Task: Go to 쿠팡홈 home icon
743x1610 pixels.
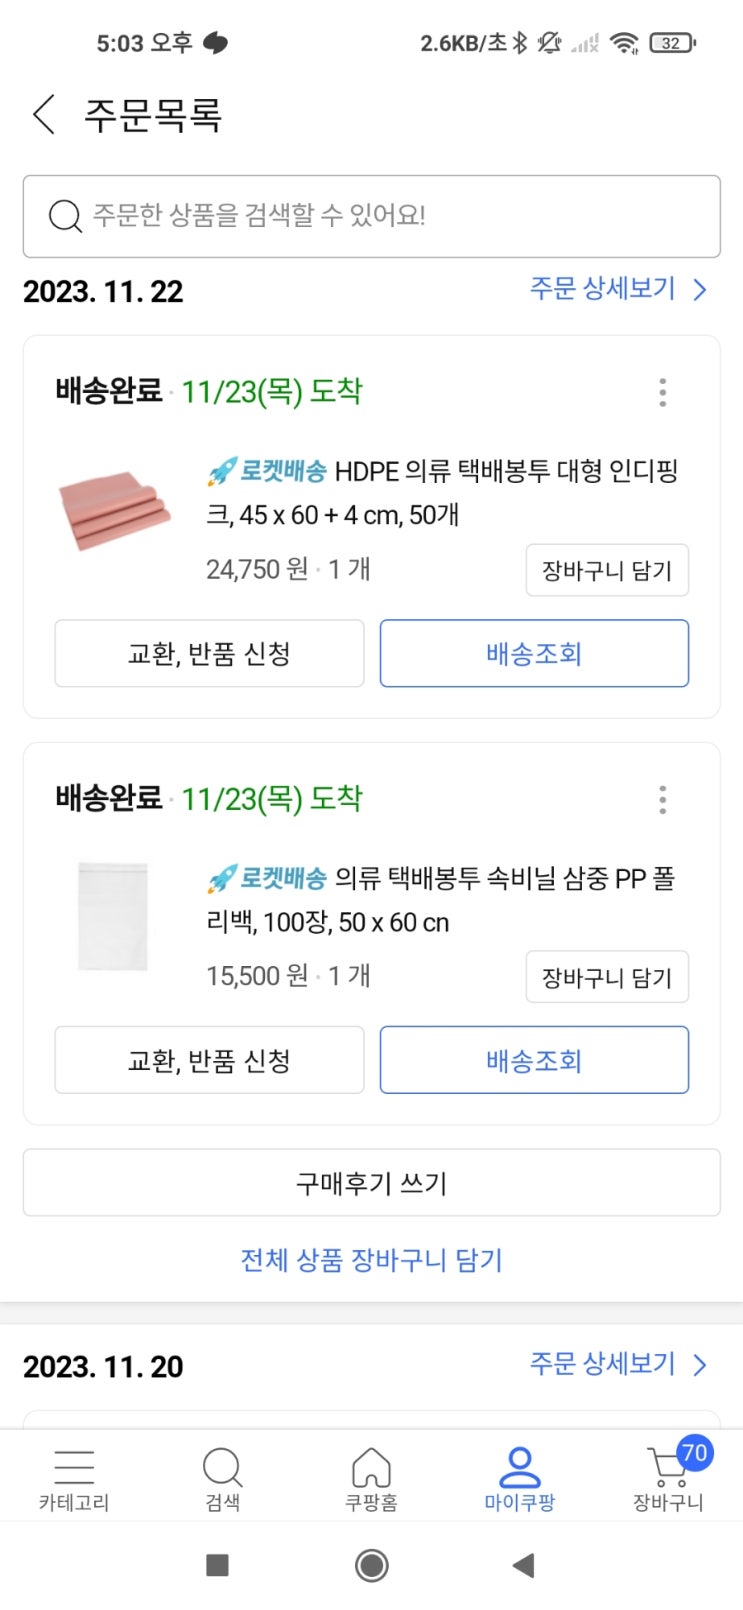Action: click(x=371, y=1478)
